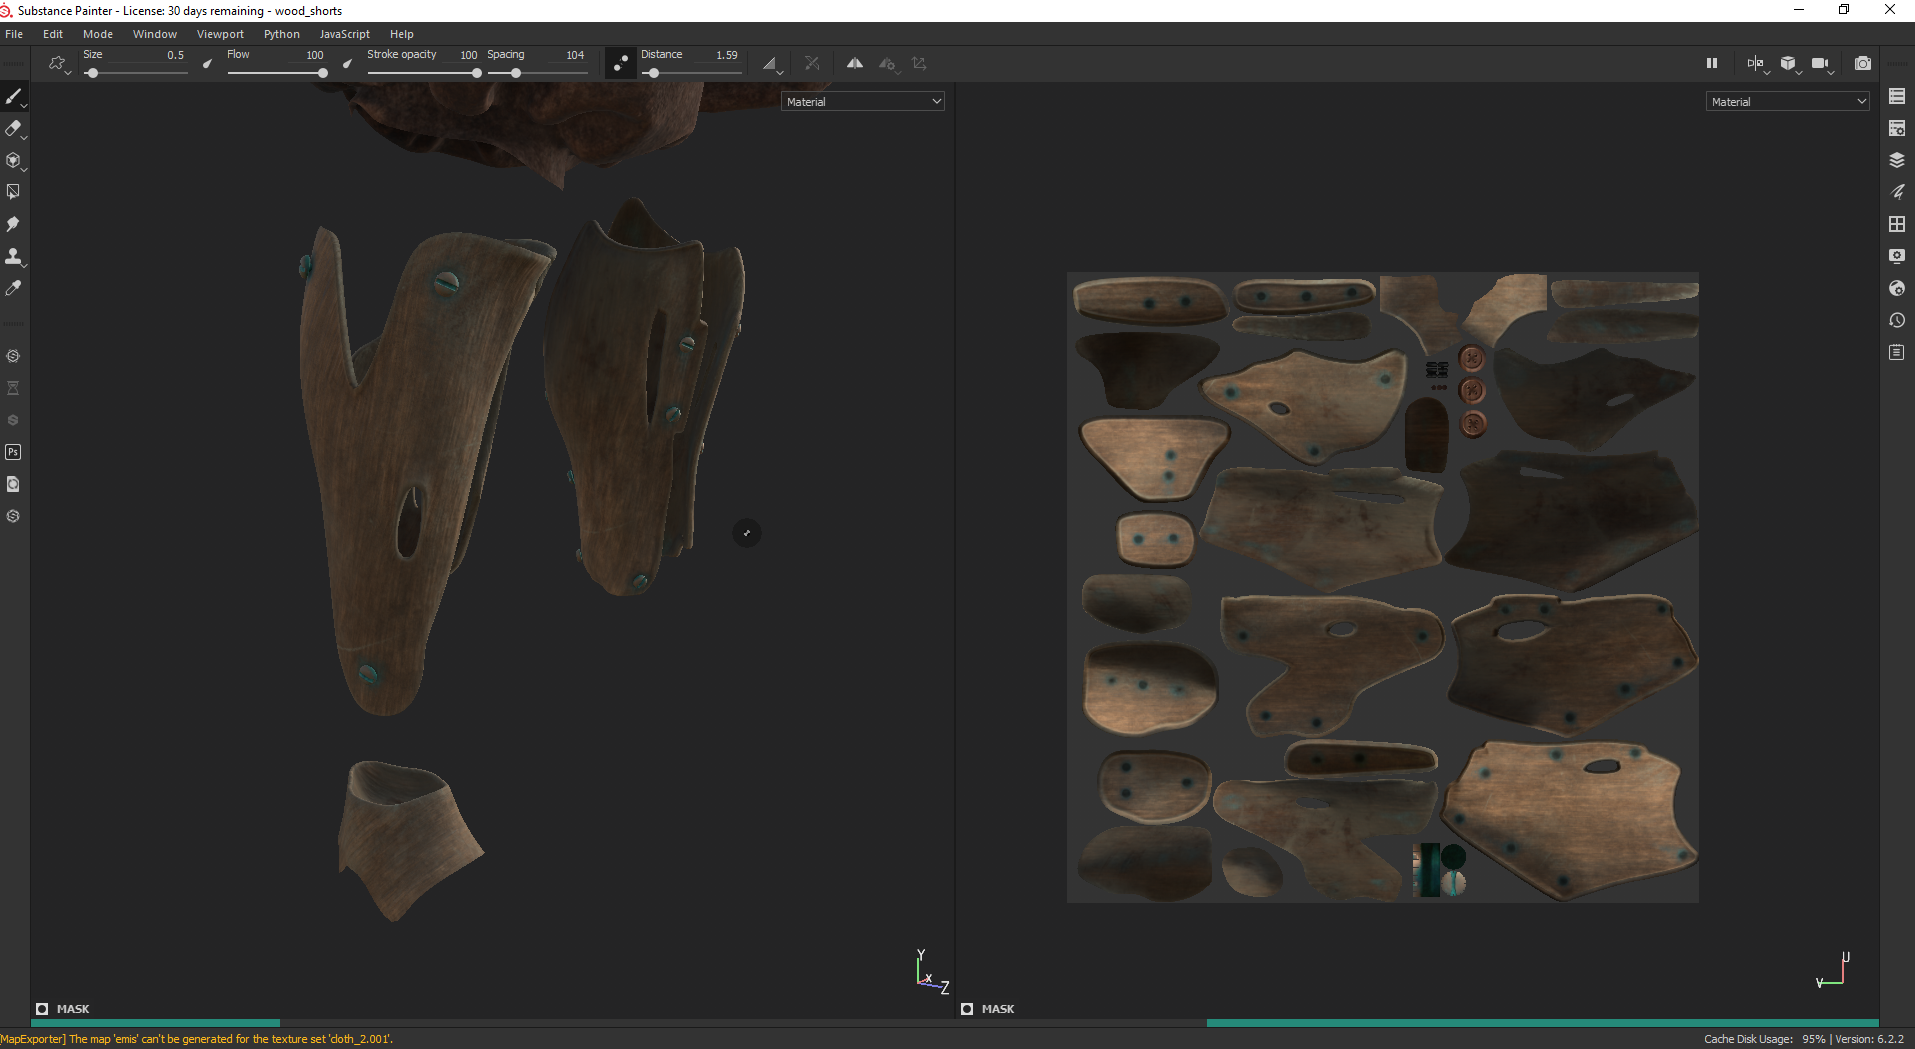This screenshot has height=1049, width=1915.
Task: Select the Smudge tool
Action: (x=13, y=224)
